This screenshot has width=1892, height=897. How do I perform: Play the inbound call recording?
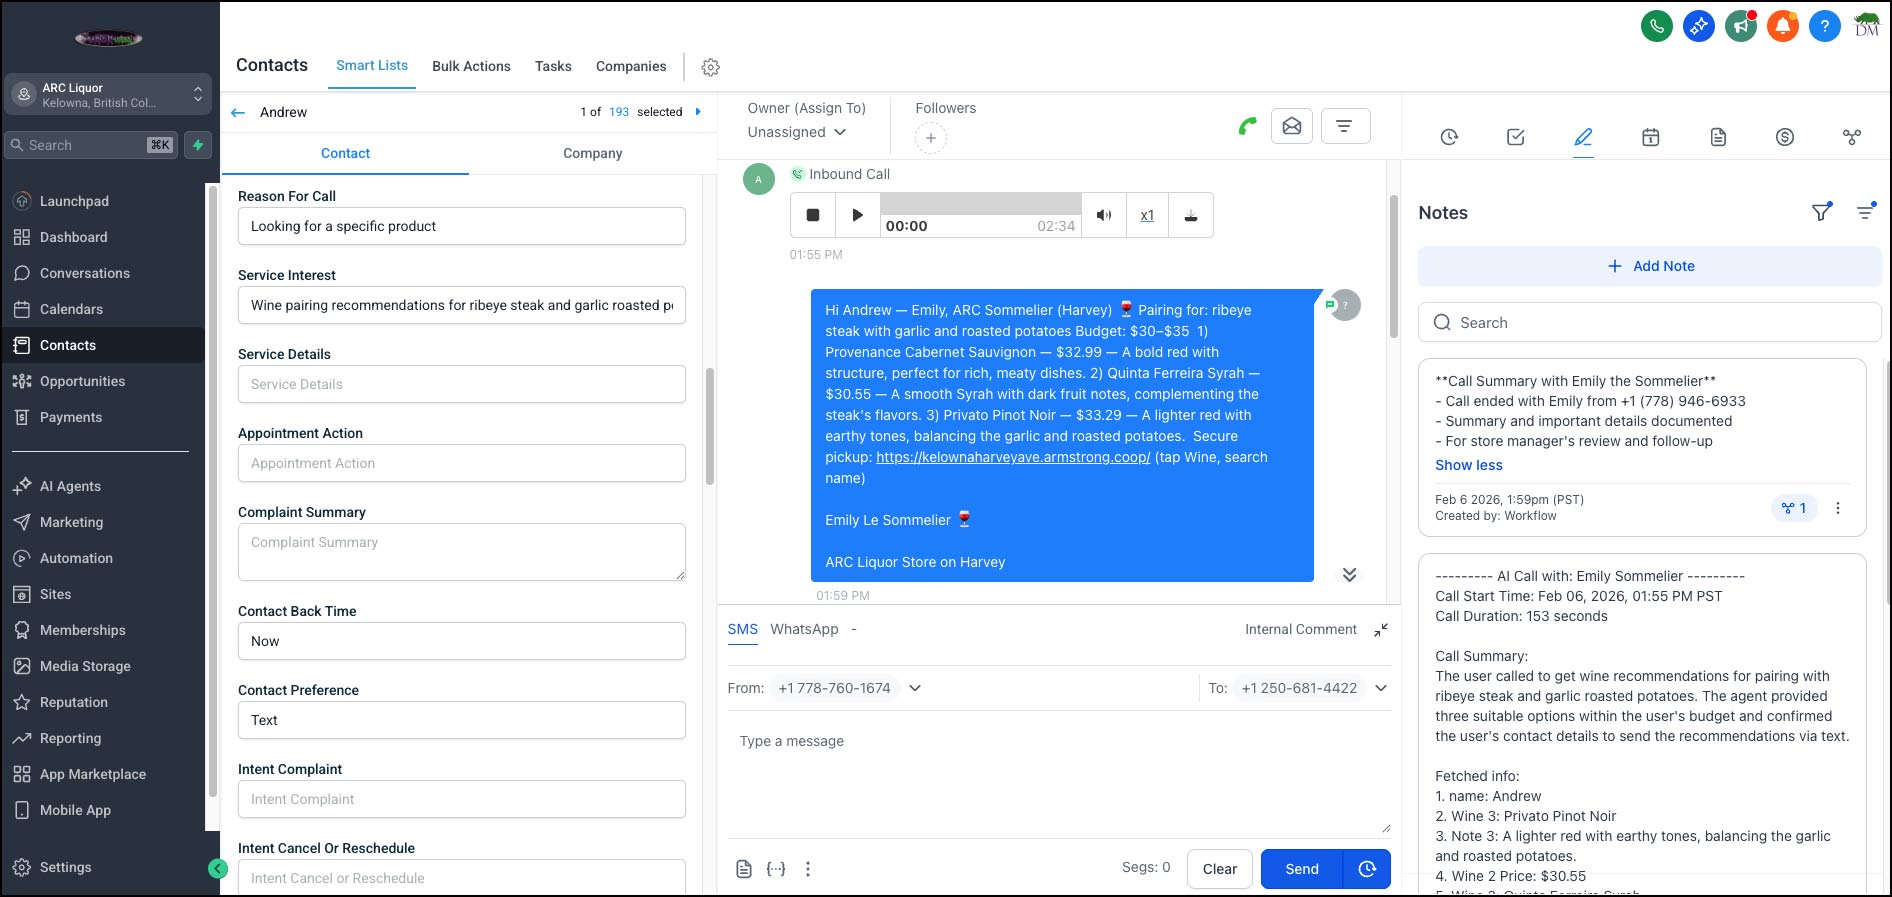point(857,215)
